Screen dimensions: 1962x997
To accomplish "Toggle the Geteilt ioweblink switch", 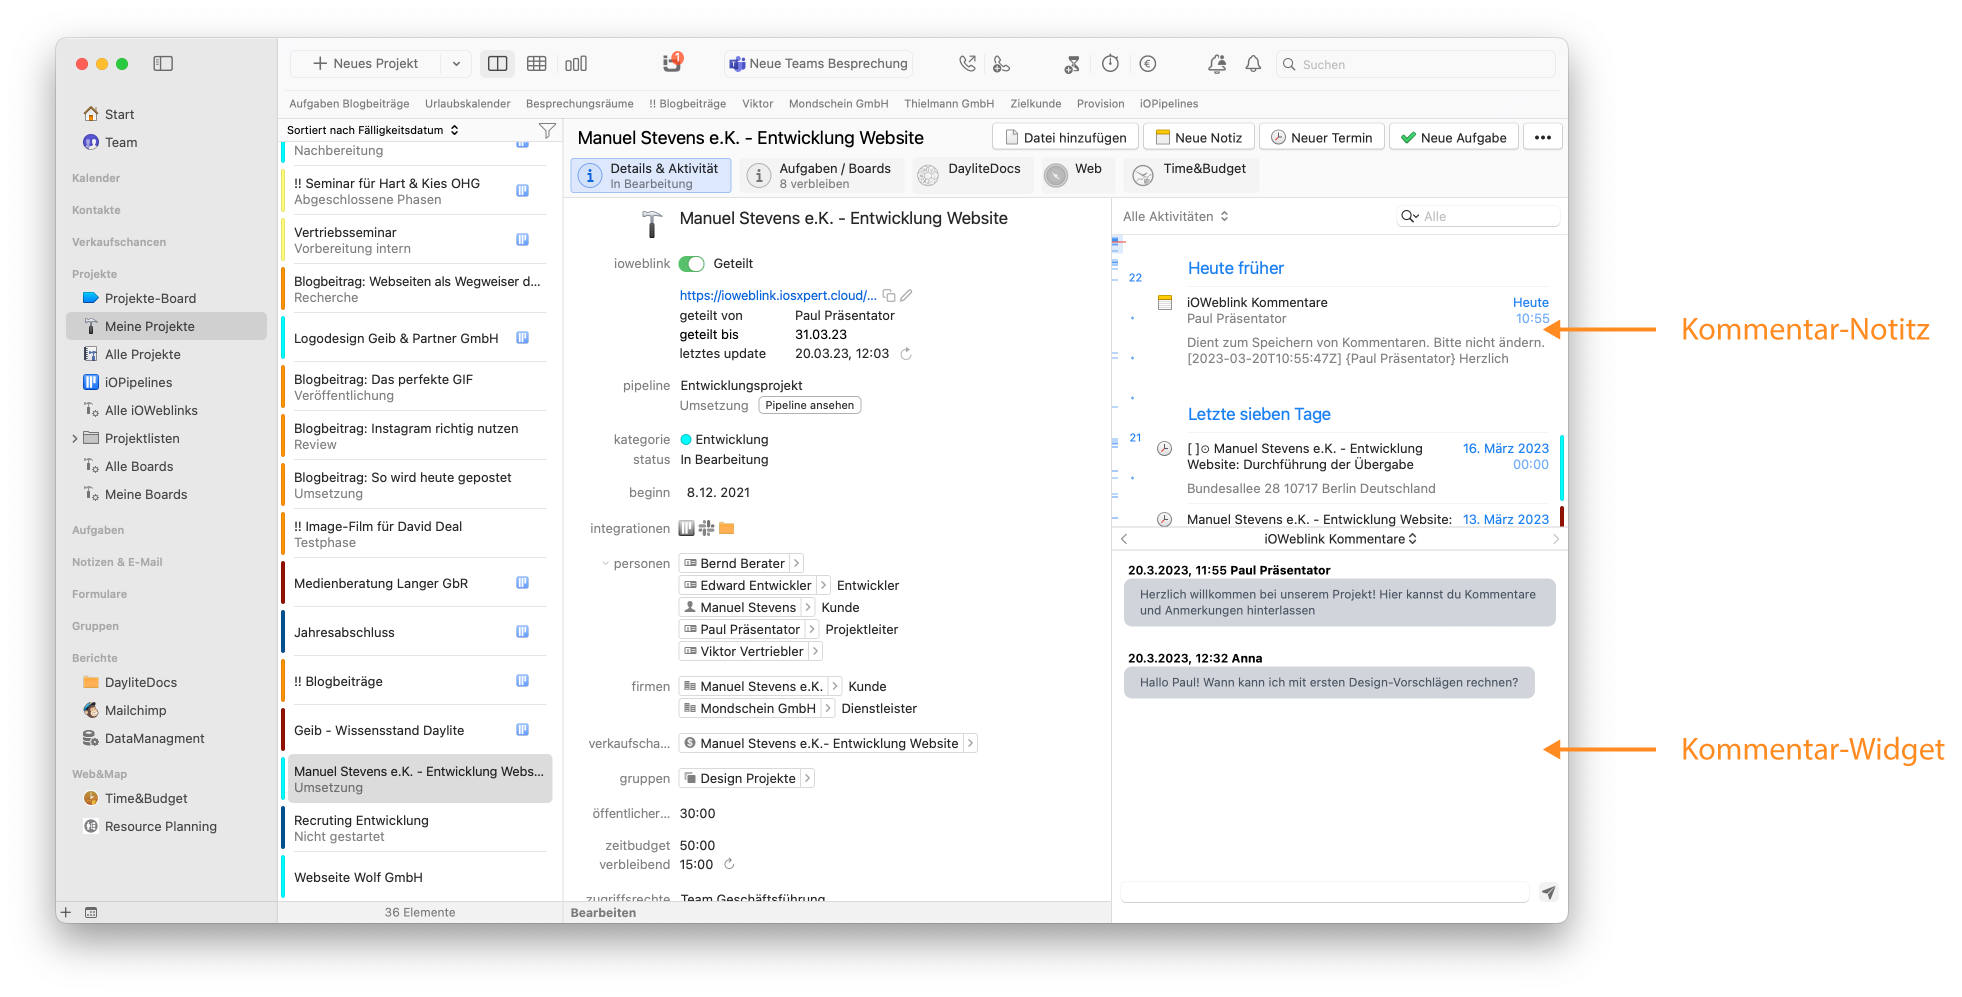I will tap(691, 264).
